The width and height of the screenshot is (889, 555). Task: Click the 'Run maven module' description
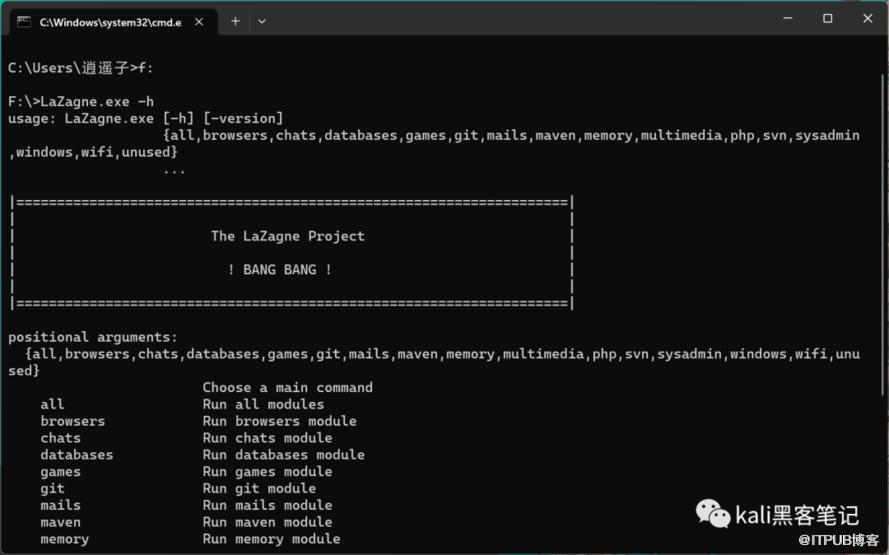(x=267, y=522)
